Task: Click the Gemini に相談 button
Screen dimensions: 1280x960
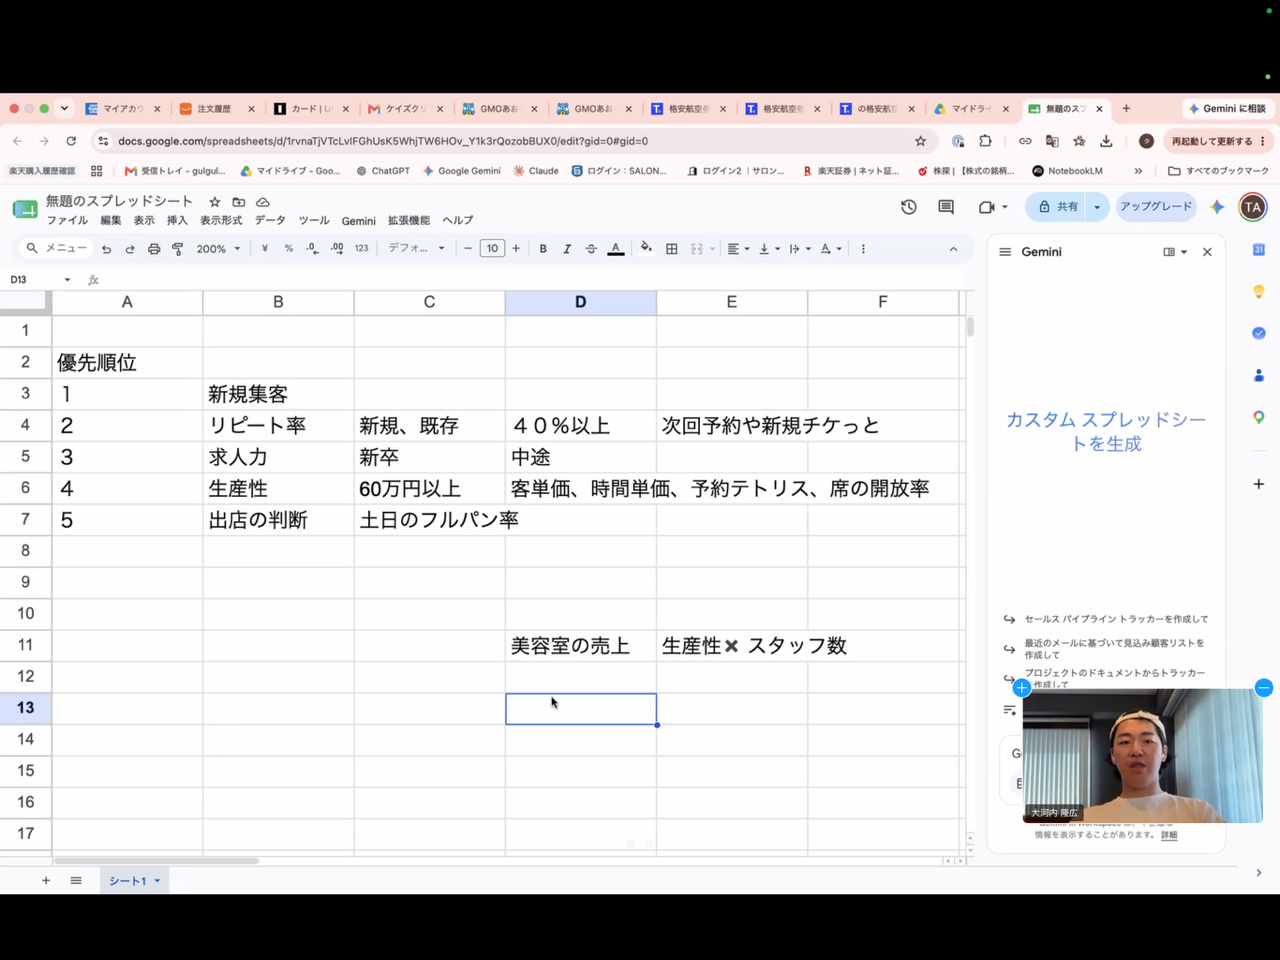Action: pyautogui.click(x=1227, y=108)
